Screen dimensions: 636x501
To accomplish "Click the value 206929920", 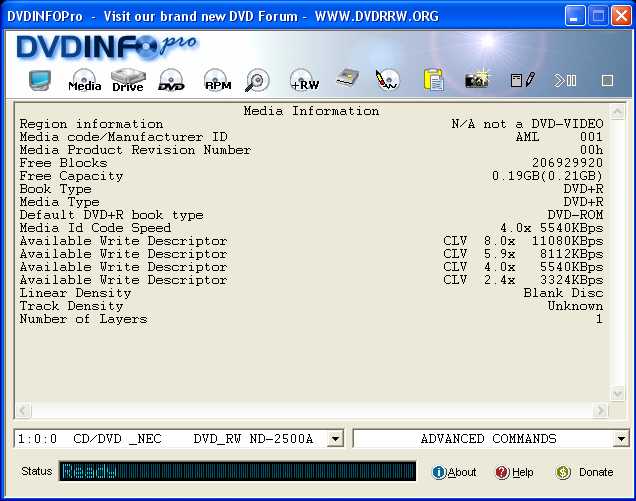I will 567,163.
